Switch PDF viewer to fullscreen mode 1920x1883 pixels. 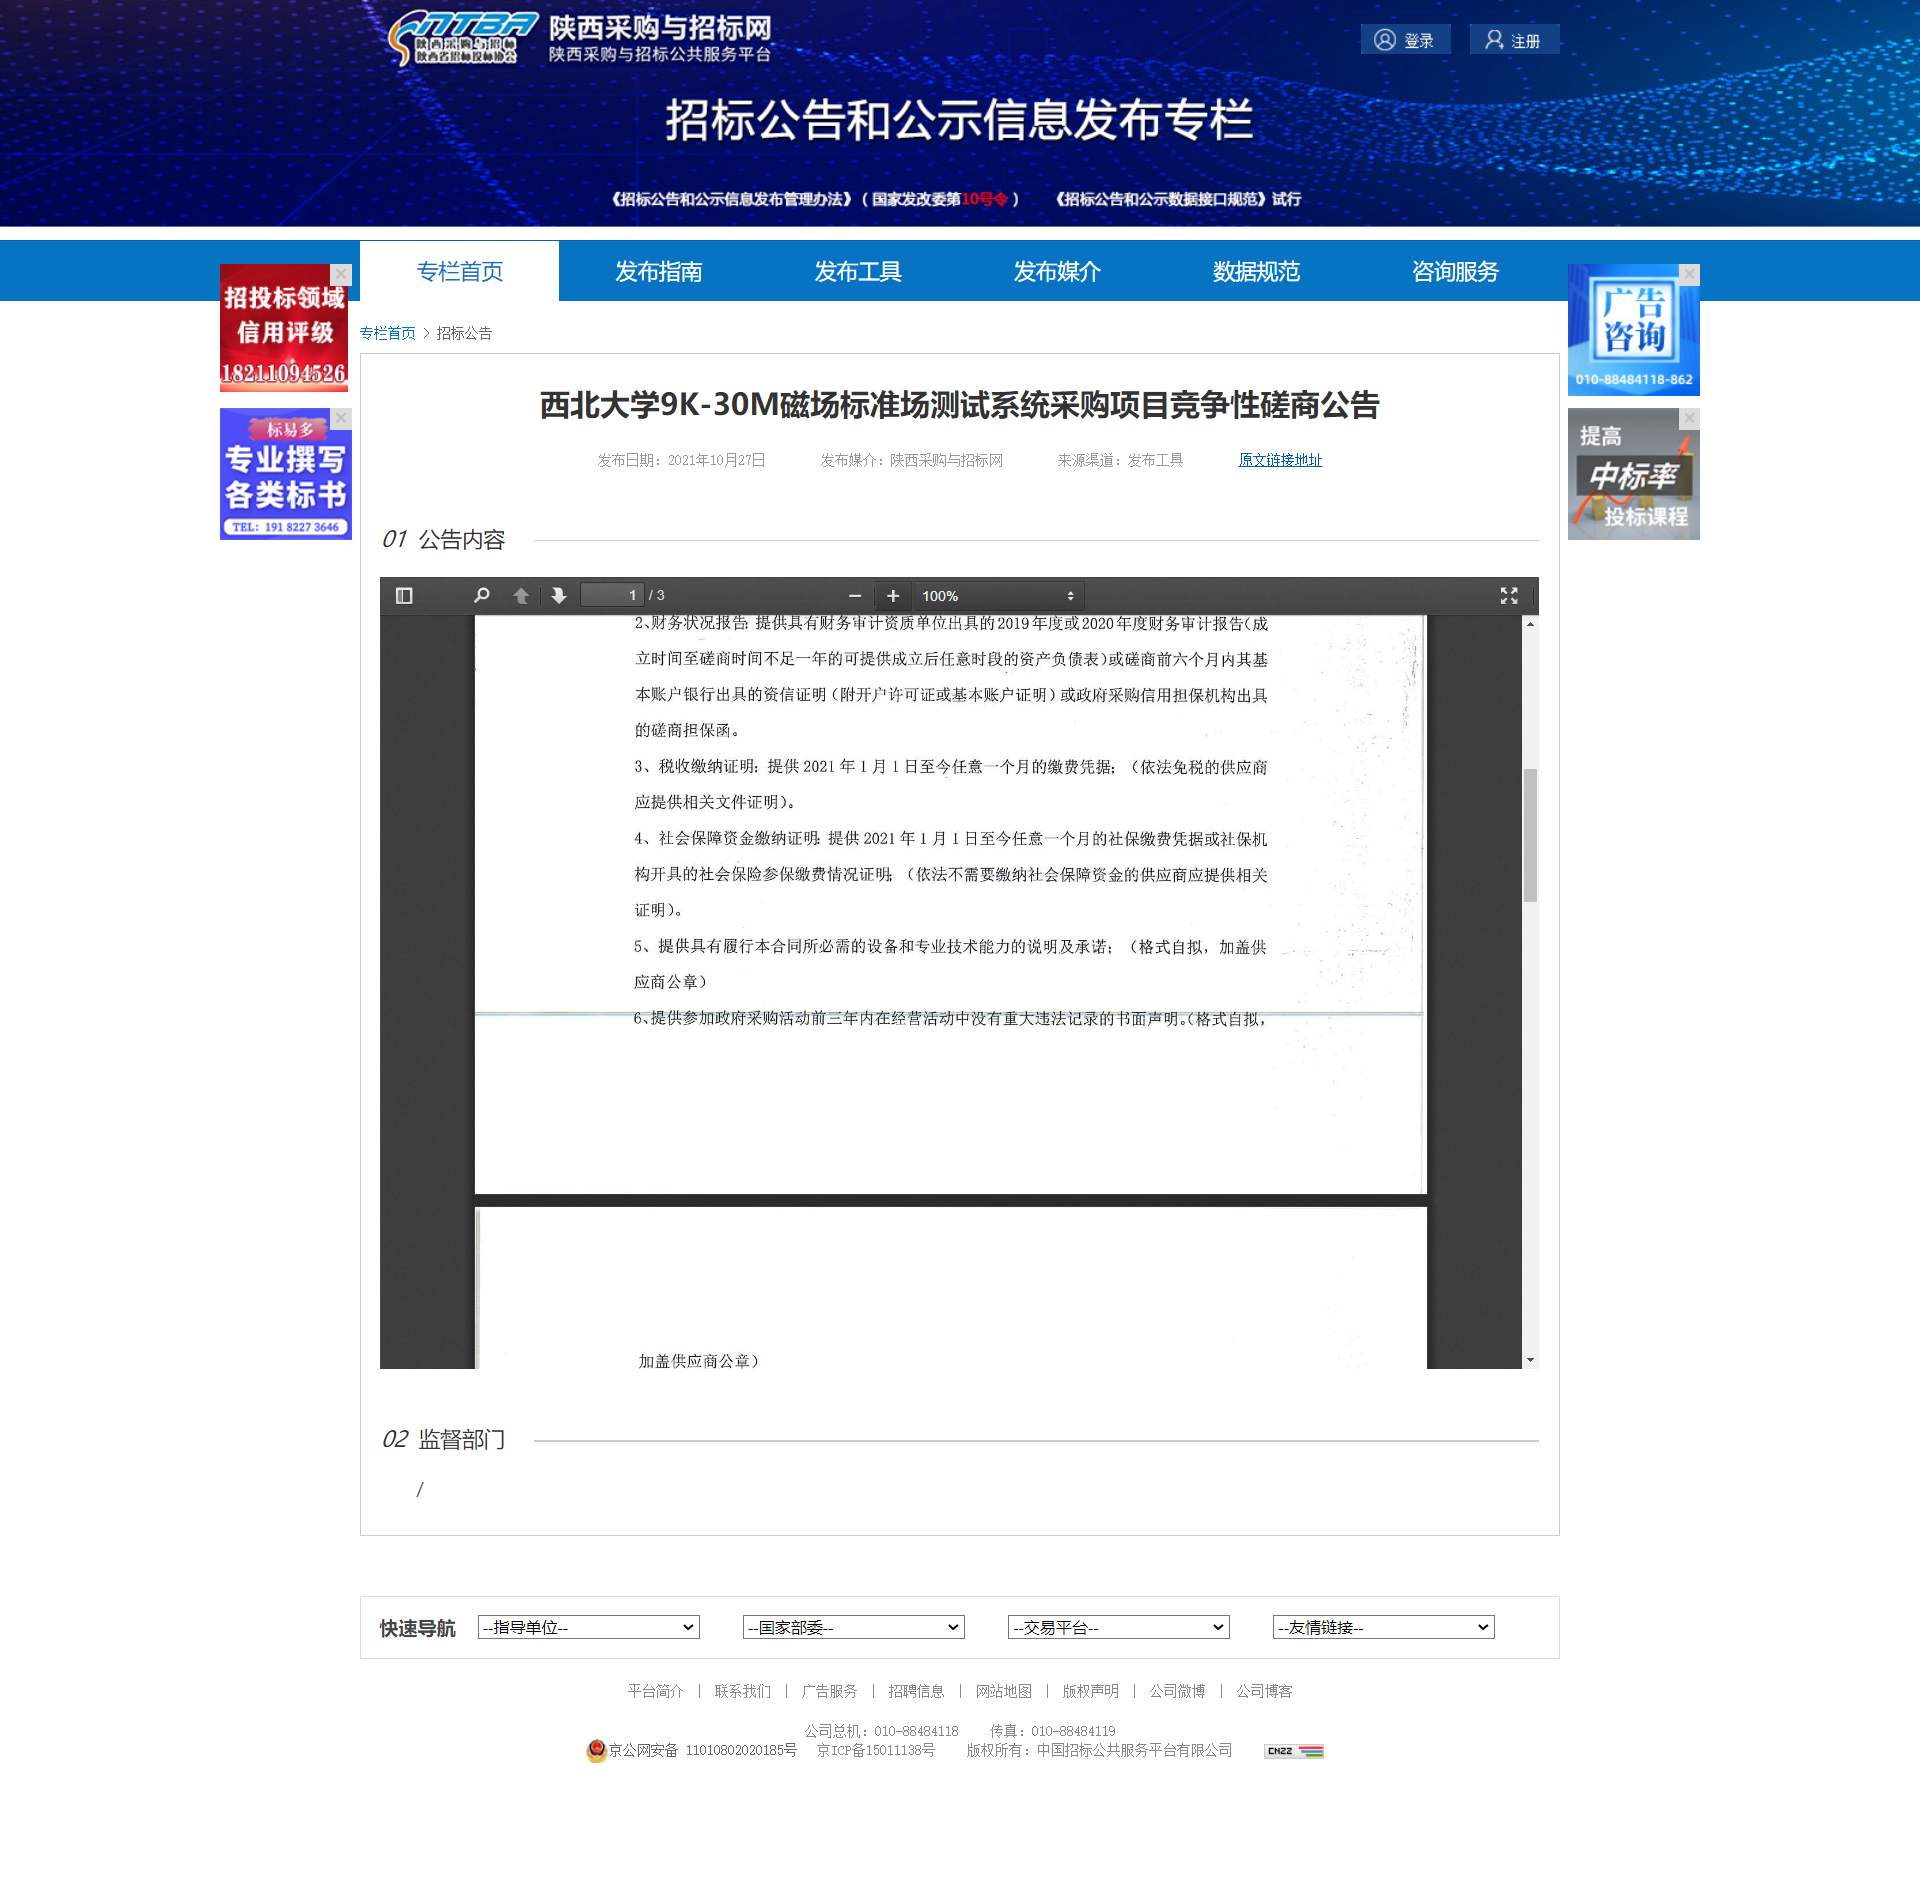tap(1509, 596)
